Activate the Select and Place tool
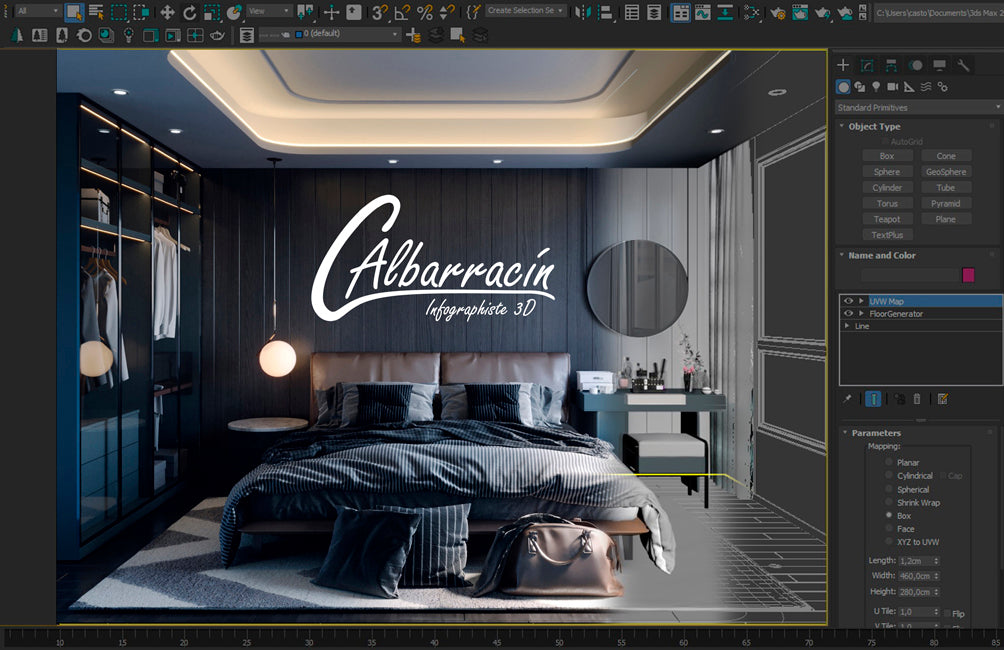This screenshot has height=650, width=1004. [x=234, y=12]
